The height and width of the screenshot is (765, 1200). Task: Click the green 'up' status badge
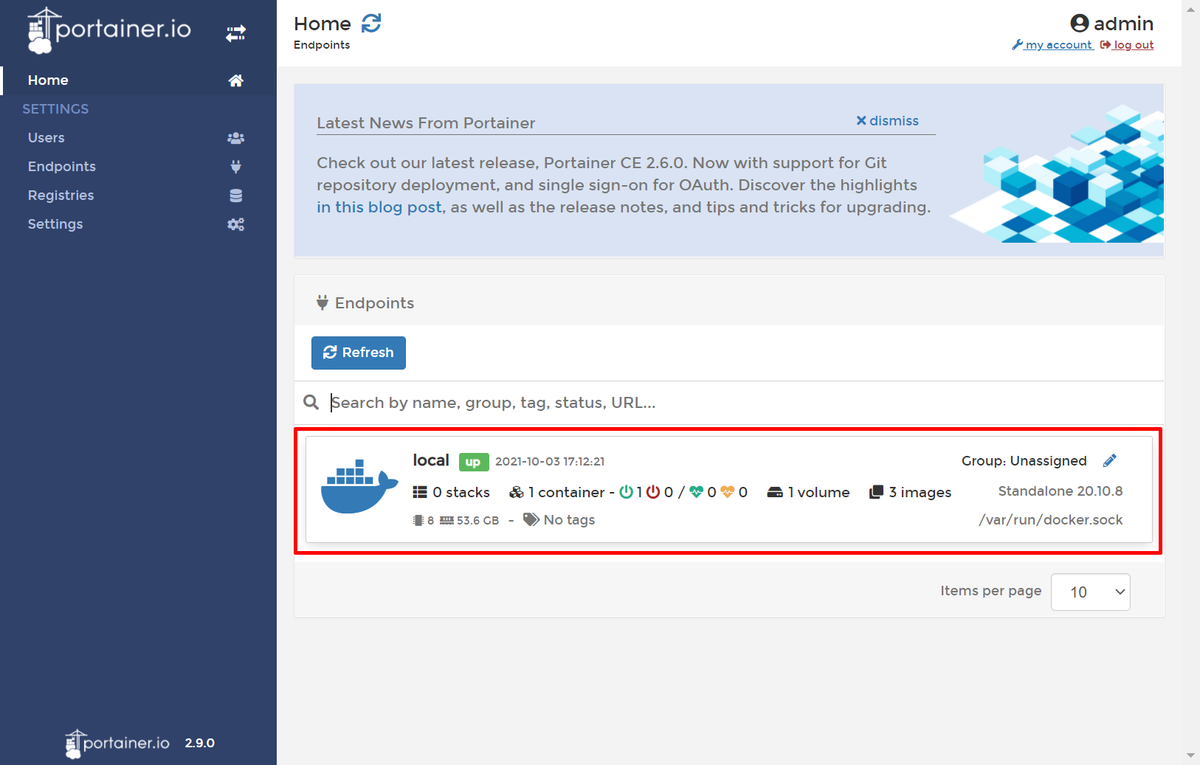[473, 462]
